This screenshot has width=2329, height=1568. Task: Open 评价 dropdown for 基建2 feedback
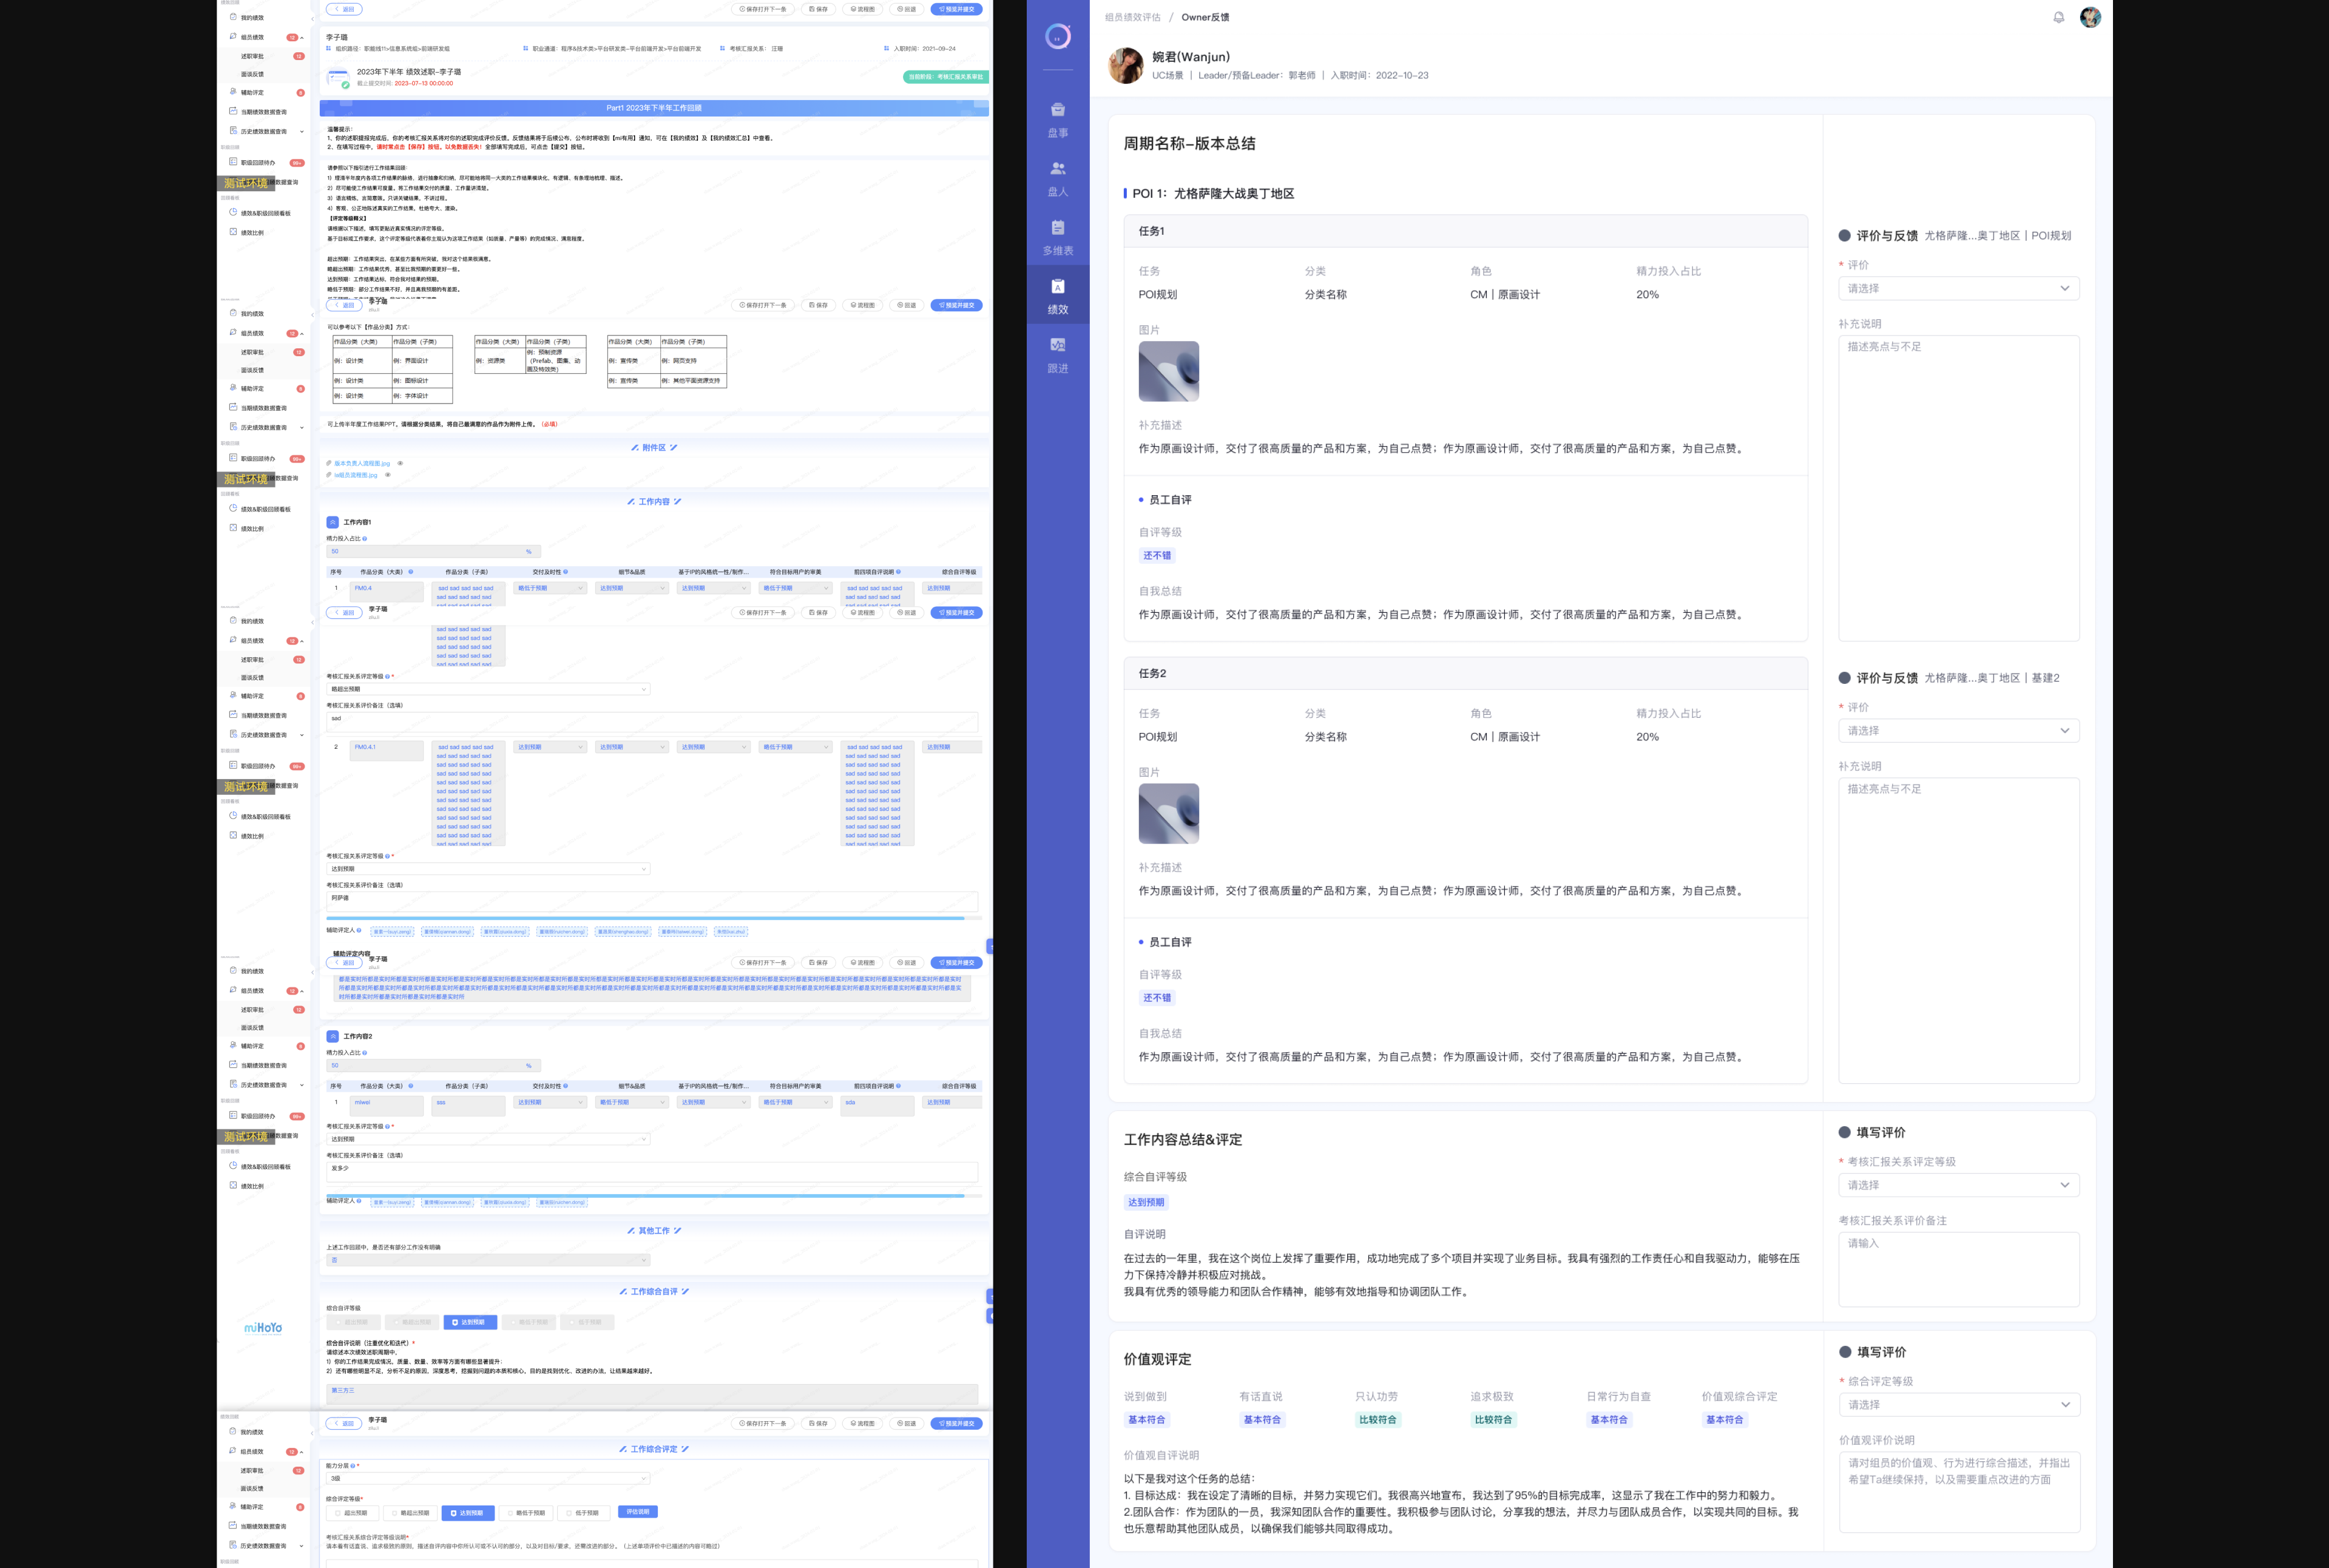coord(1958,731)
